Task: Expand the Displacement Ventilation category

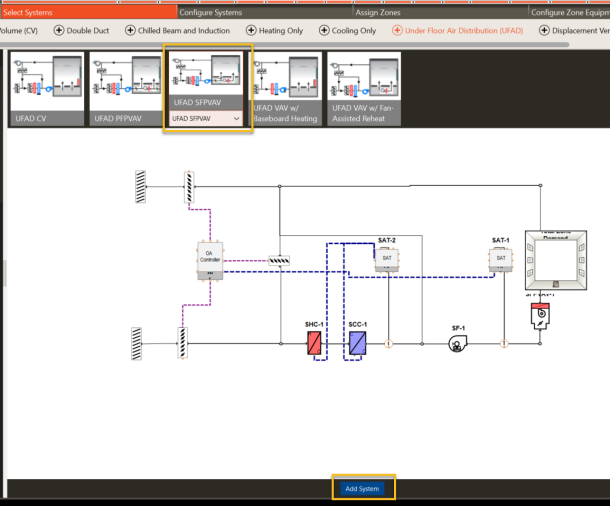Action: [574, 30]
